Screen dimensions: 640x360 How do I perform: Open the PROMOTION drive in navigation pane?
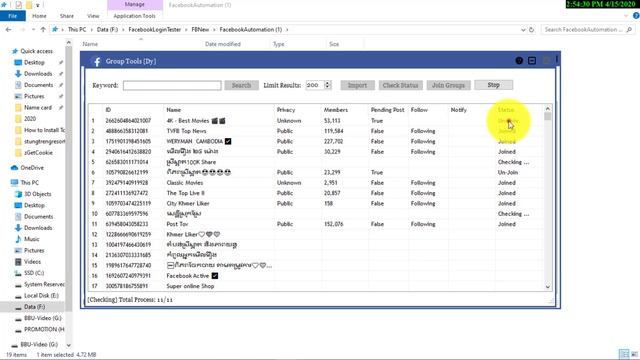tap(44, 329)
